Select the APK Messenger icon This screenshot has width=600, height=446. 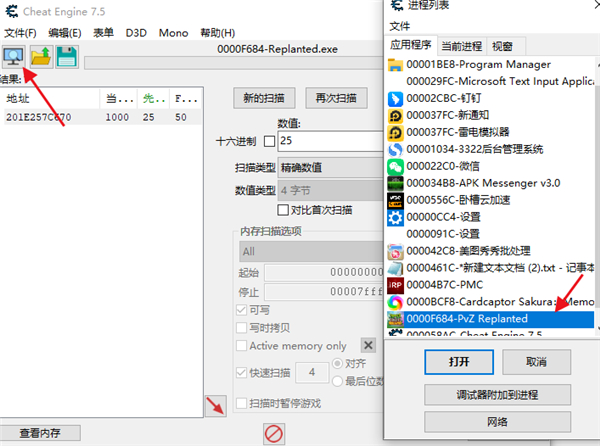pos(395,183)
